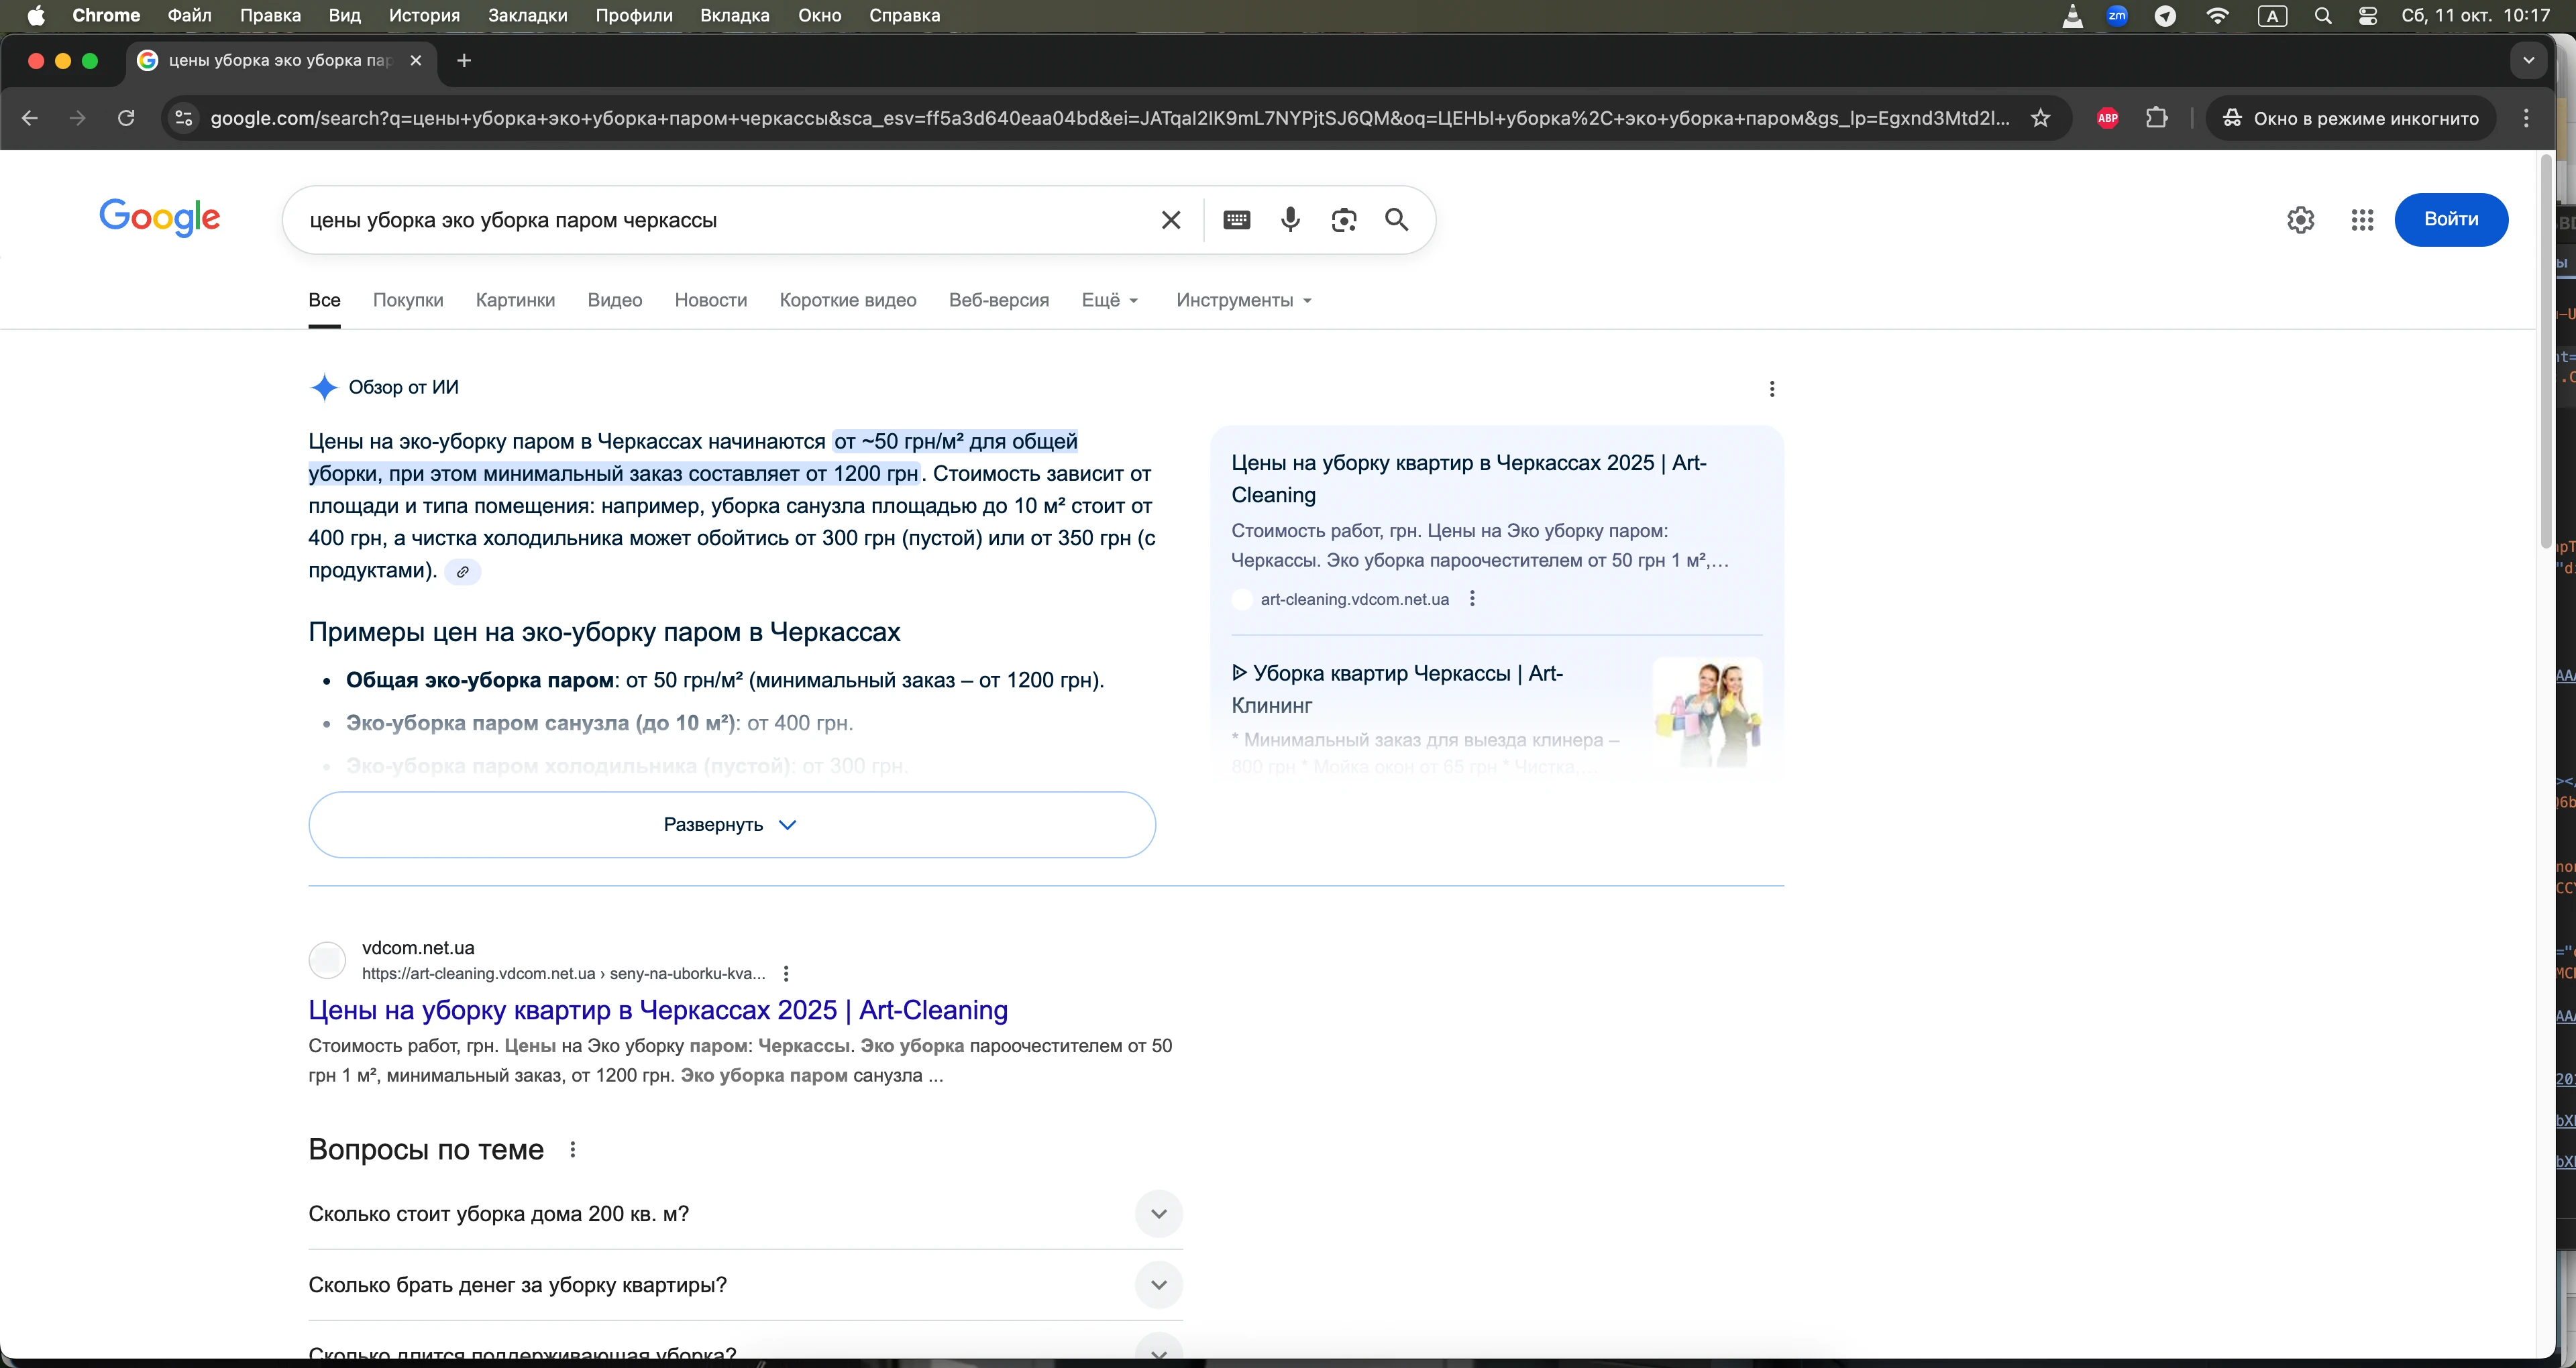Click the page vertical scrollbar
The height and width of the screenshot is (1368, 2576).
pyautogui.click(x=2545, y=350)
